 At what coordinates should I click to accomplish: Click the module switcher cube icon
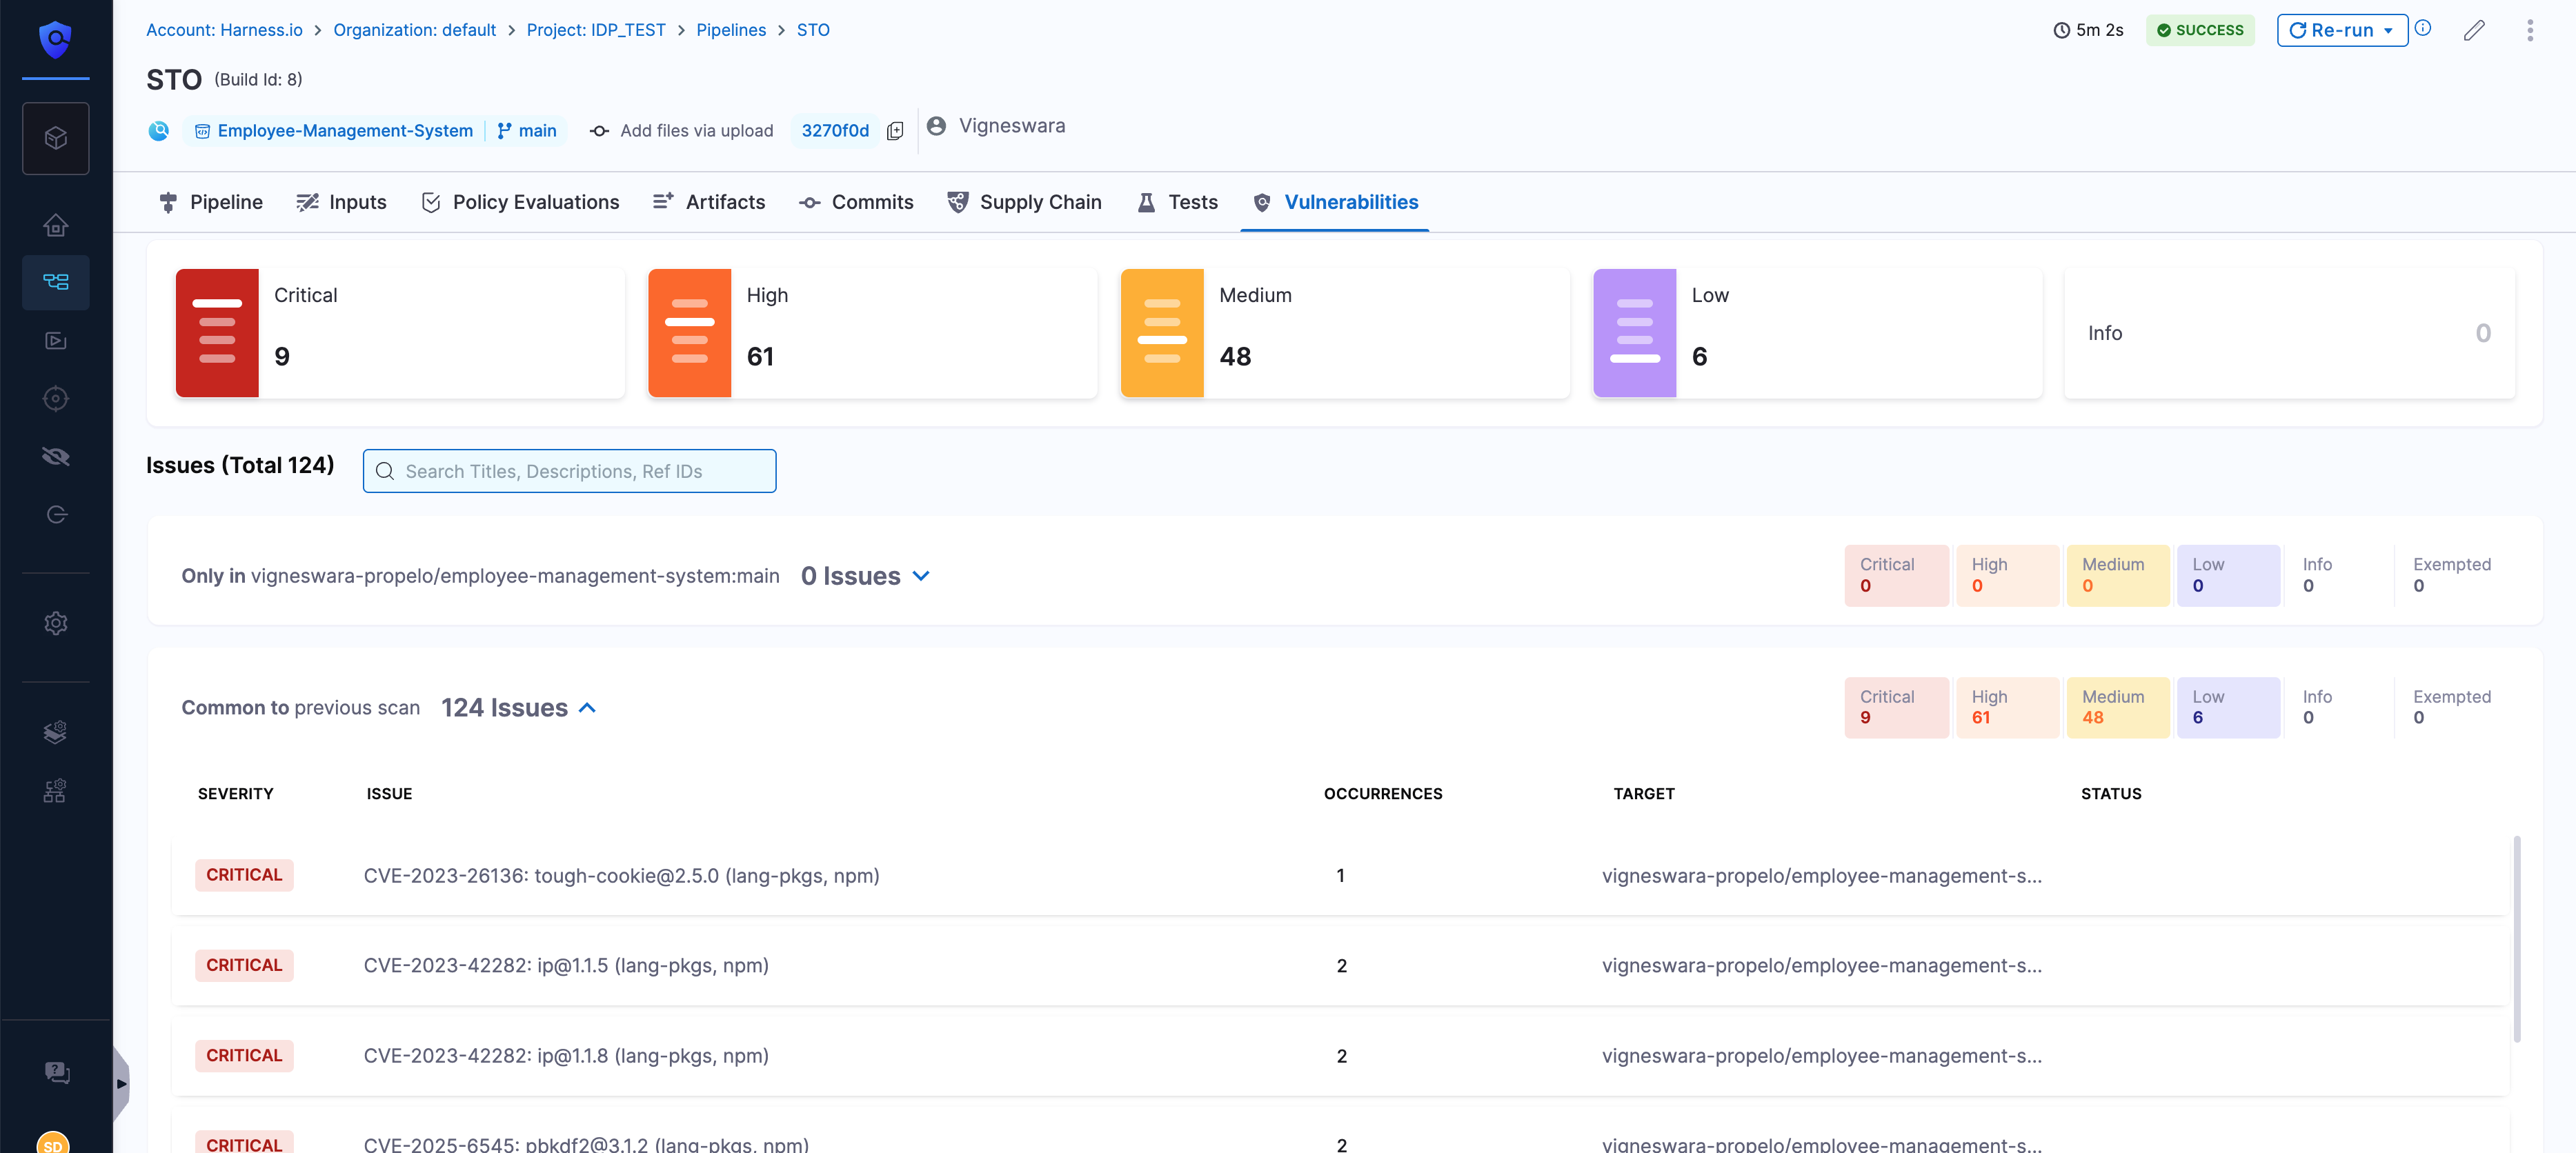click(56, 138)
